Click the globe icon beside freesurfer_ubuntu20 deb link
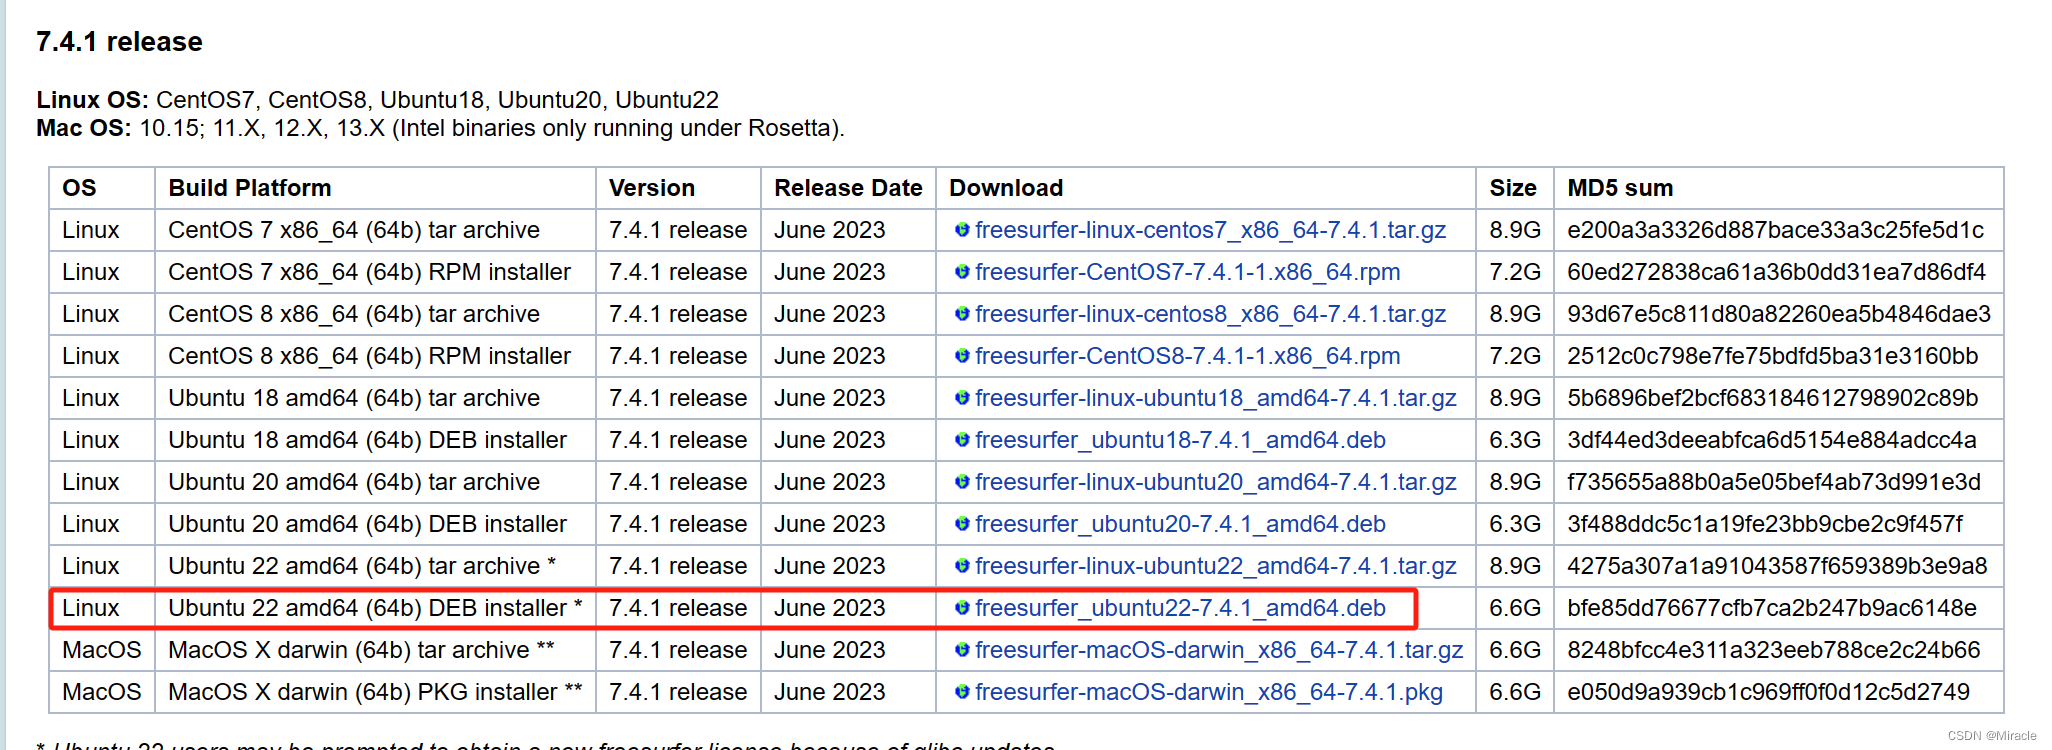Image resolution: width=2052 pixels, height=750 pixels. click(962, 524)
